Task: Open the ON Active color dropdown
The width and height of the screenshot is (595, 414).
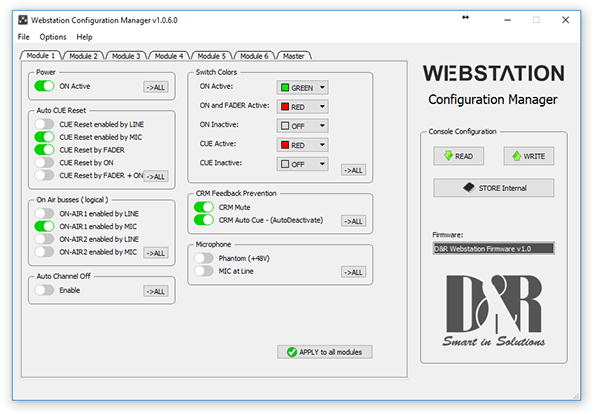Action: [302, 88]
